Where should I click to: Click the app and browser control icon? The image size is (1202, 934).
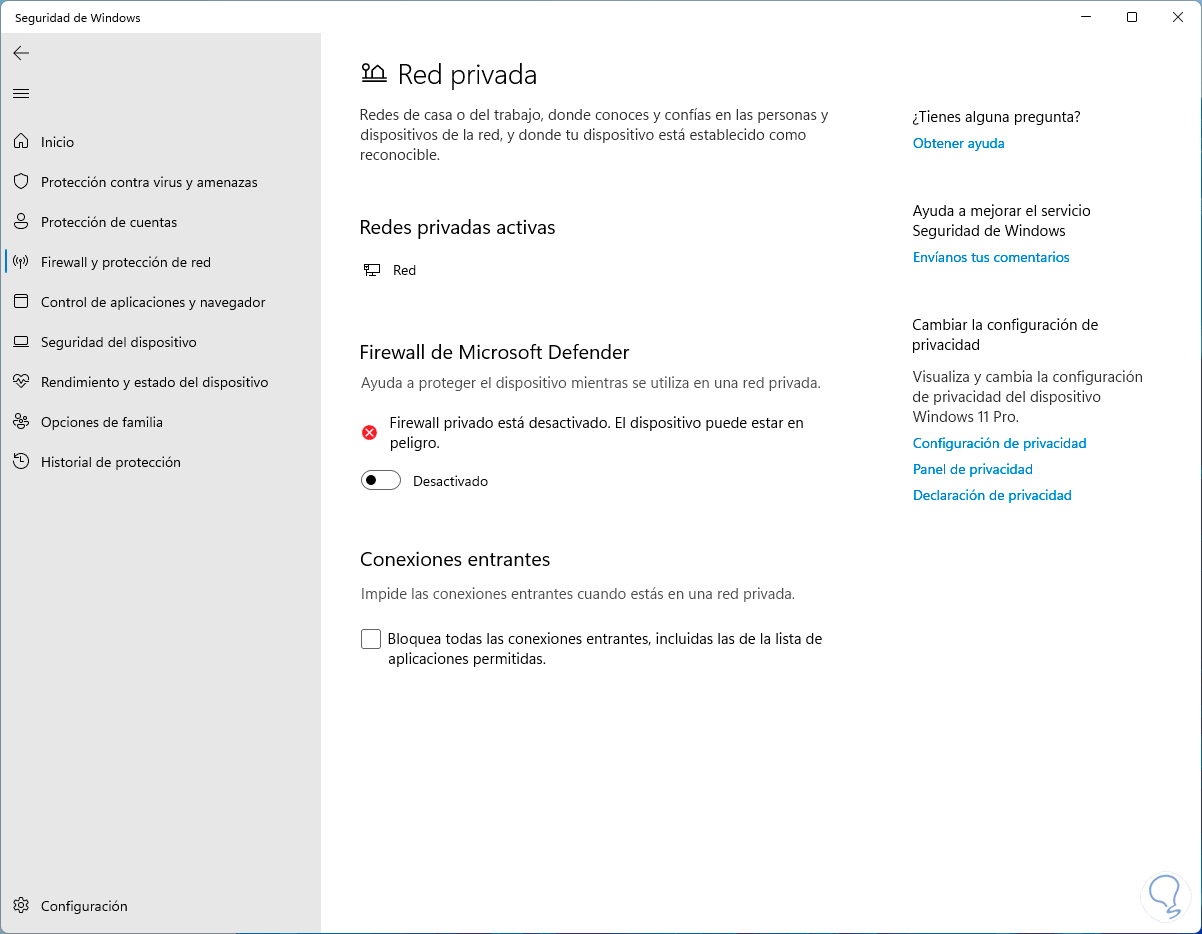(x=21, y=302)
